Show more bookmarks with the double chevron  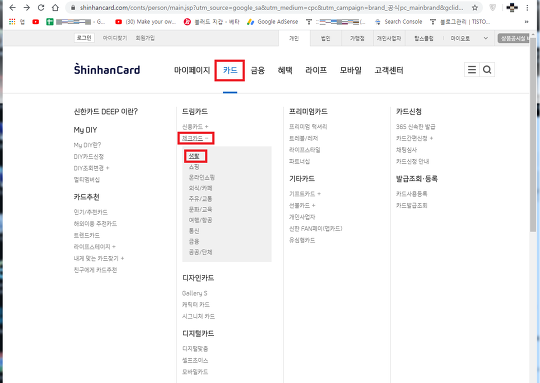click(x=527, y=22)
